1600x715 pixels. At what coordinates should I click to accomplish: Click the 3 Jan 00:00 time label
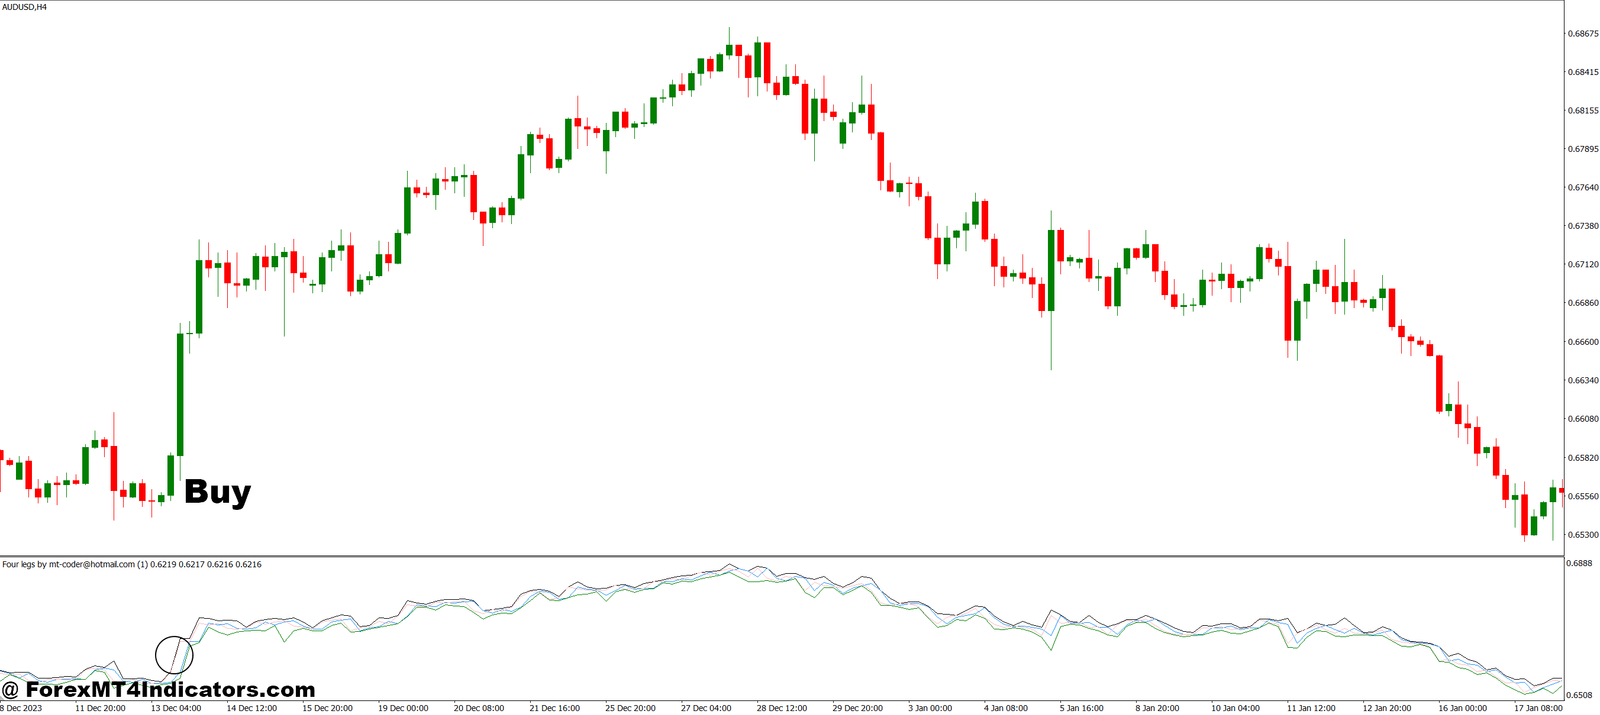[930, 708]
